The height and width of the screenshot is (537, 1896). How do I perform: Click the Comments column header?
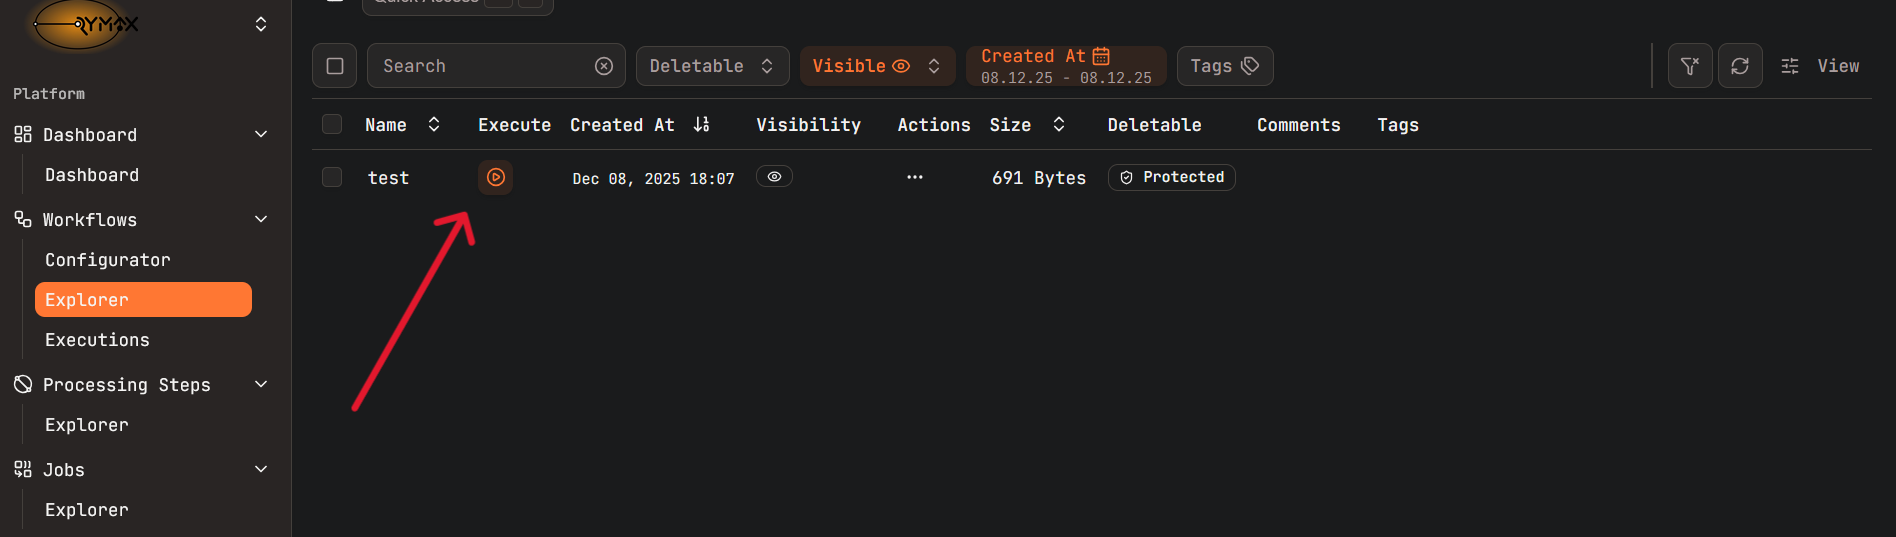(x=1298, y=125)
